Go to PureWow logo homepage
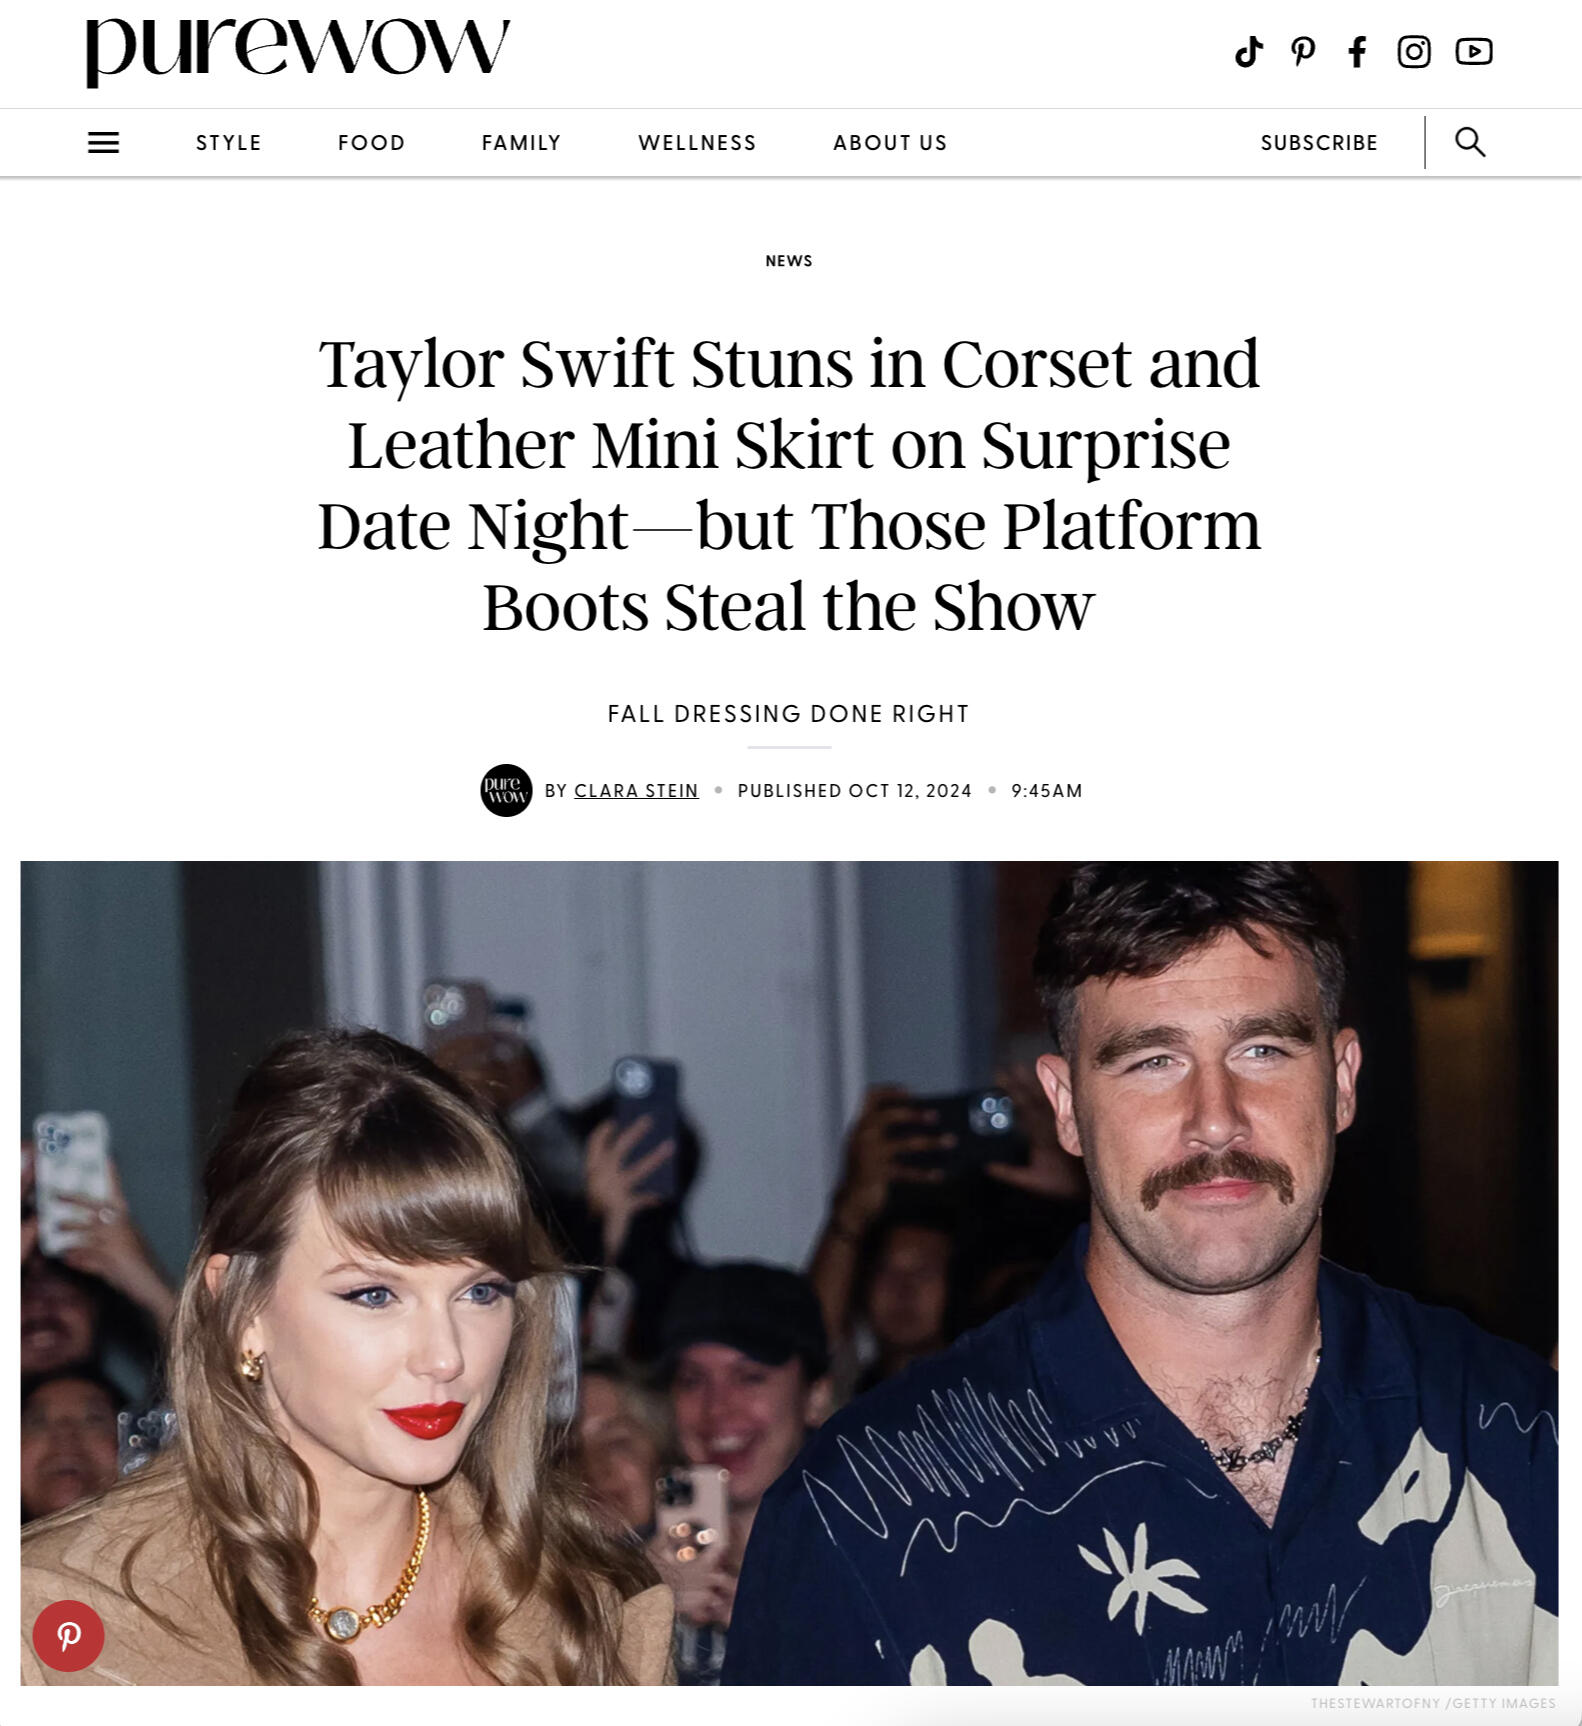This screenshot has height=1726, width=1582. [x=298, y=52]
